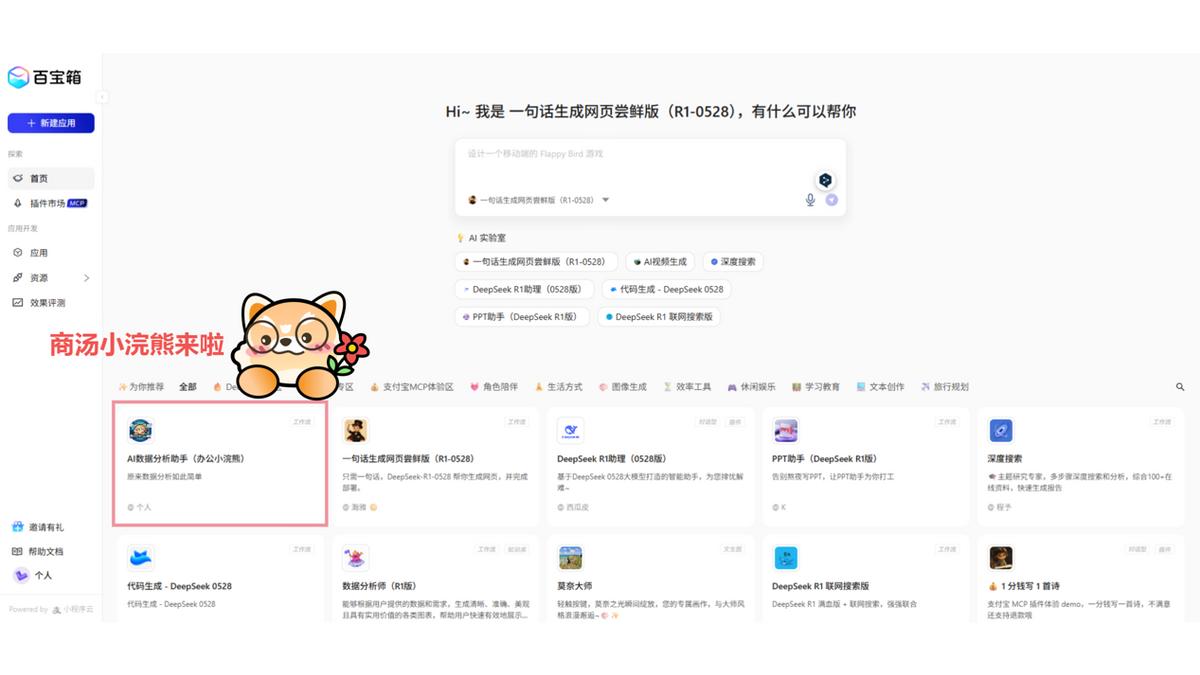Open the model selector dropdown 一句话生成网页尝鲜版

pyautogui.click(x=540, y=200)
